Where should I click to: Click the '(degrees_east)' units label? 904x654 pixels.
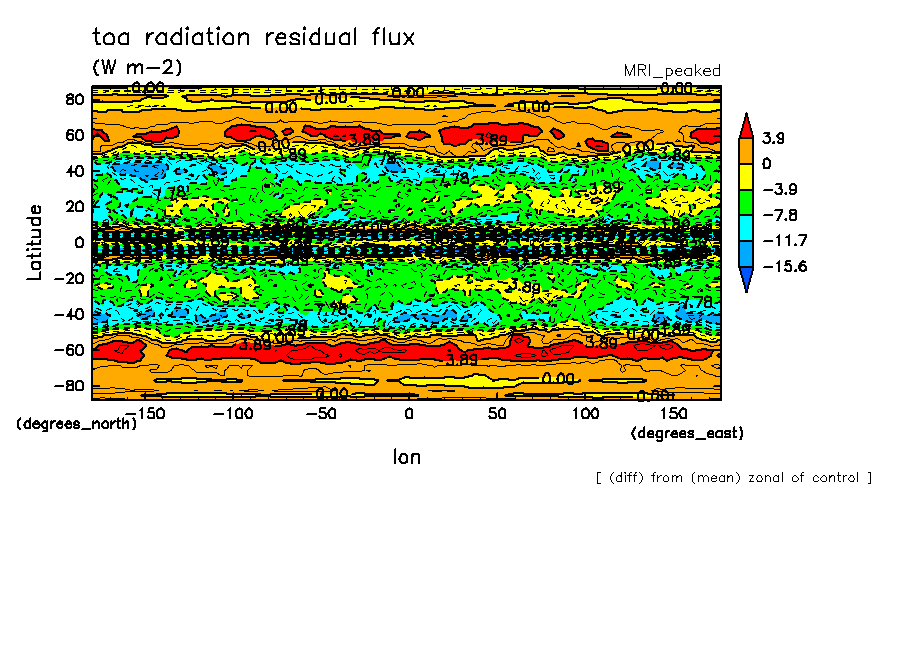coord(687,433)
